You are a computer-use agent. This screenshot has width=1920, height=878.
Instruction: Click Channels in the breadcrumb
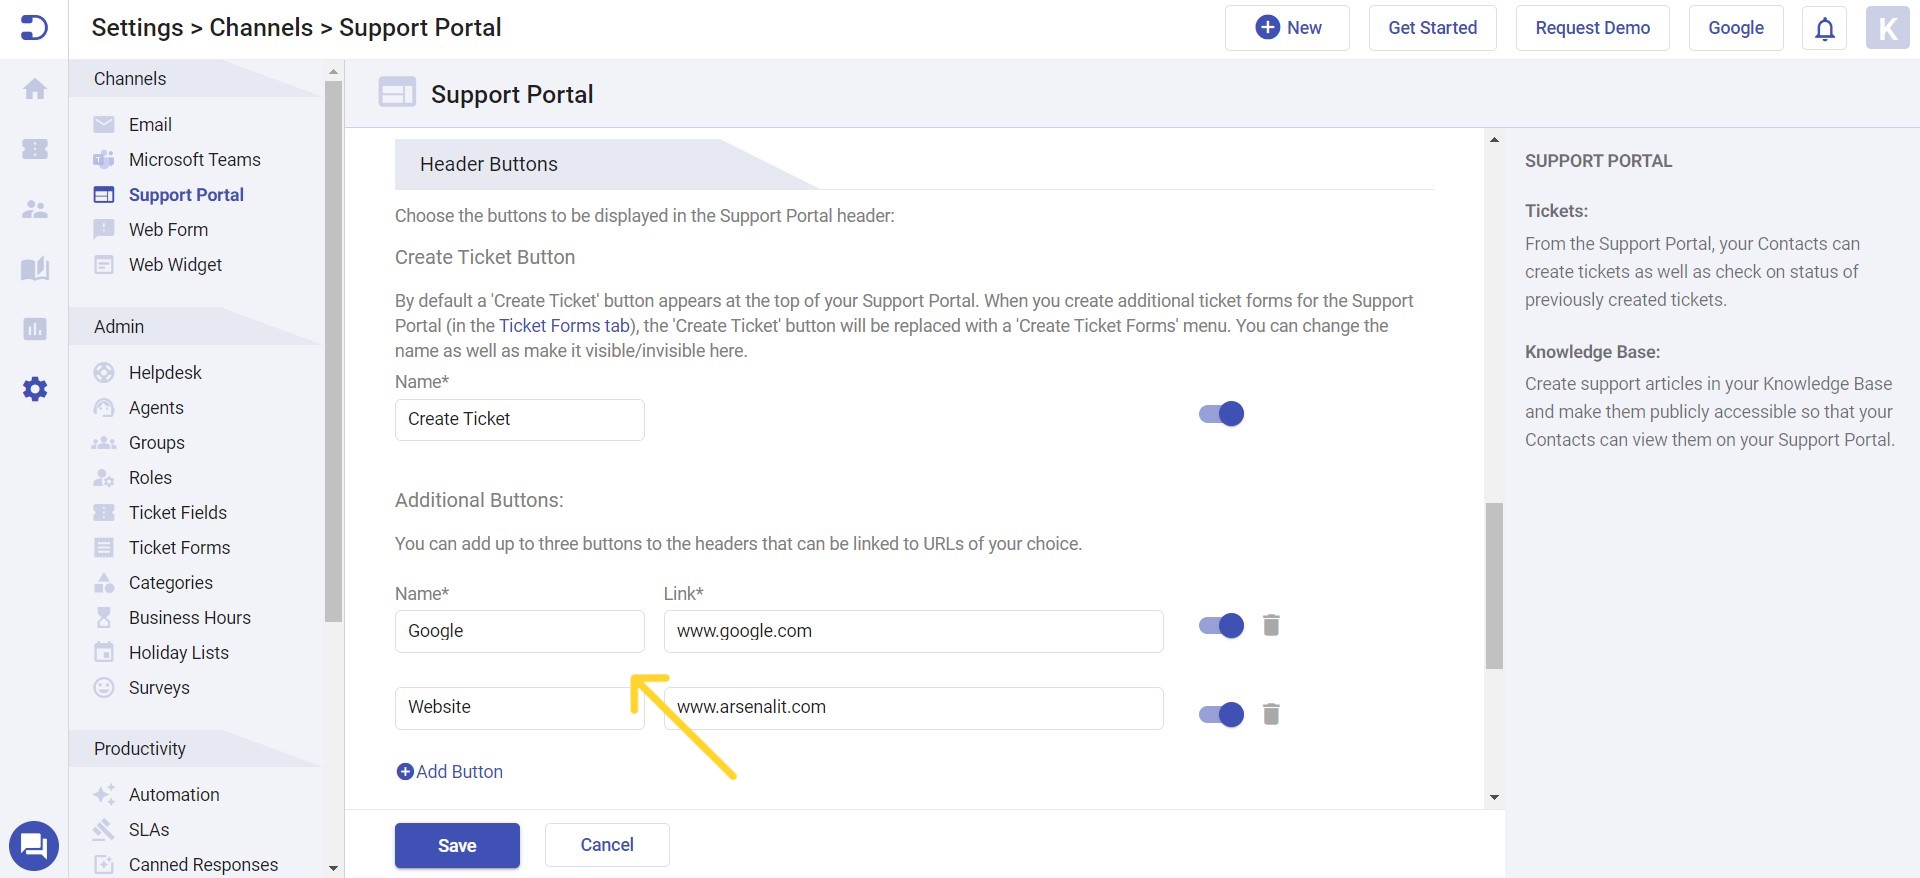tap(261, 28)
